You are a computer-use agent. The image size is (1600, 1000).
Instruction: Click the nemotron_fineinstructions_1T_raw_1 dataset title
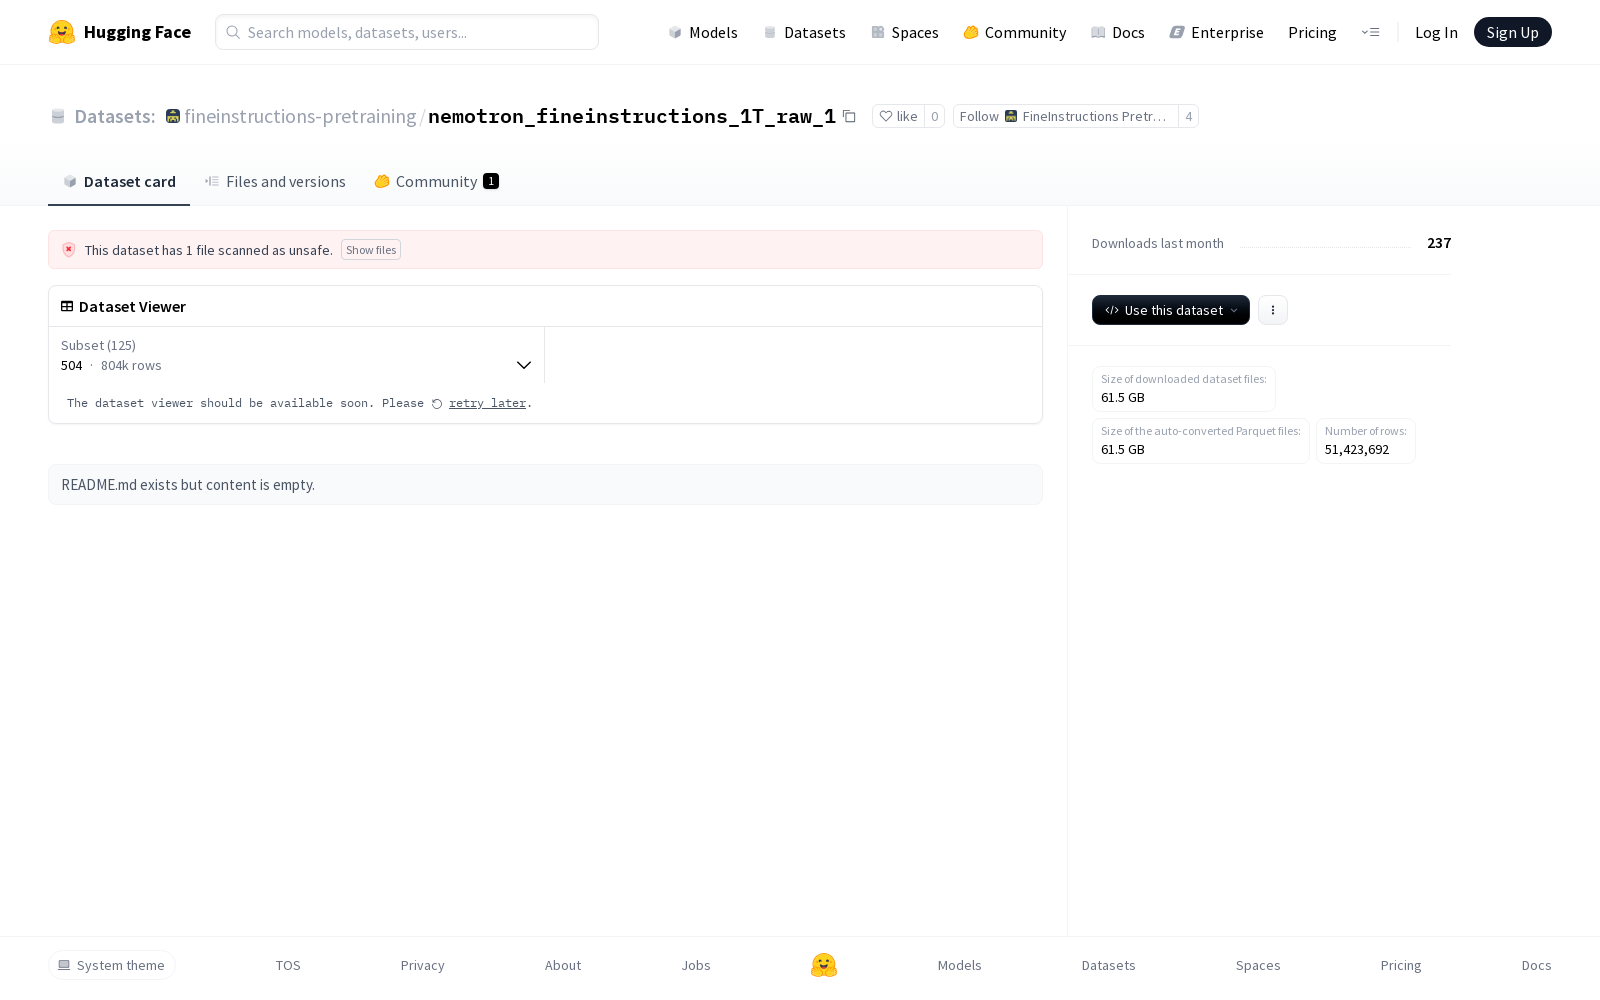[632, 116]
